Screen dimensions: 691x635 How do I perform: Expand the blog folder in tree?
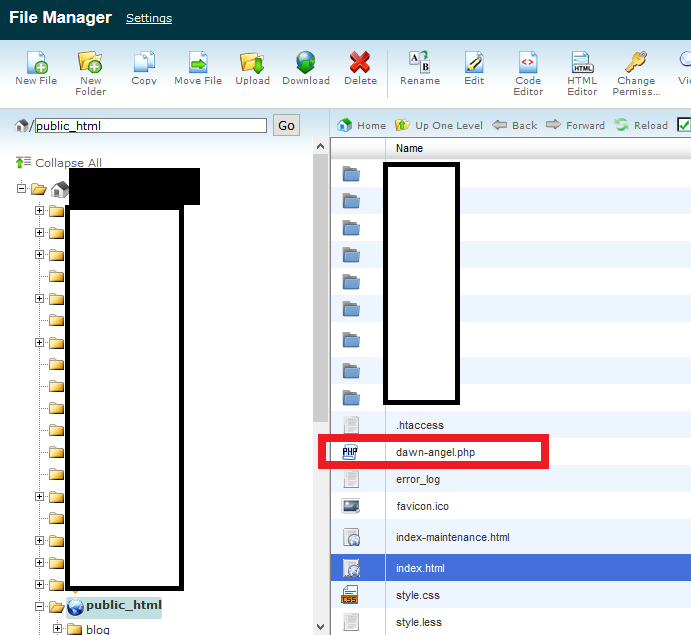pos(57,629)
